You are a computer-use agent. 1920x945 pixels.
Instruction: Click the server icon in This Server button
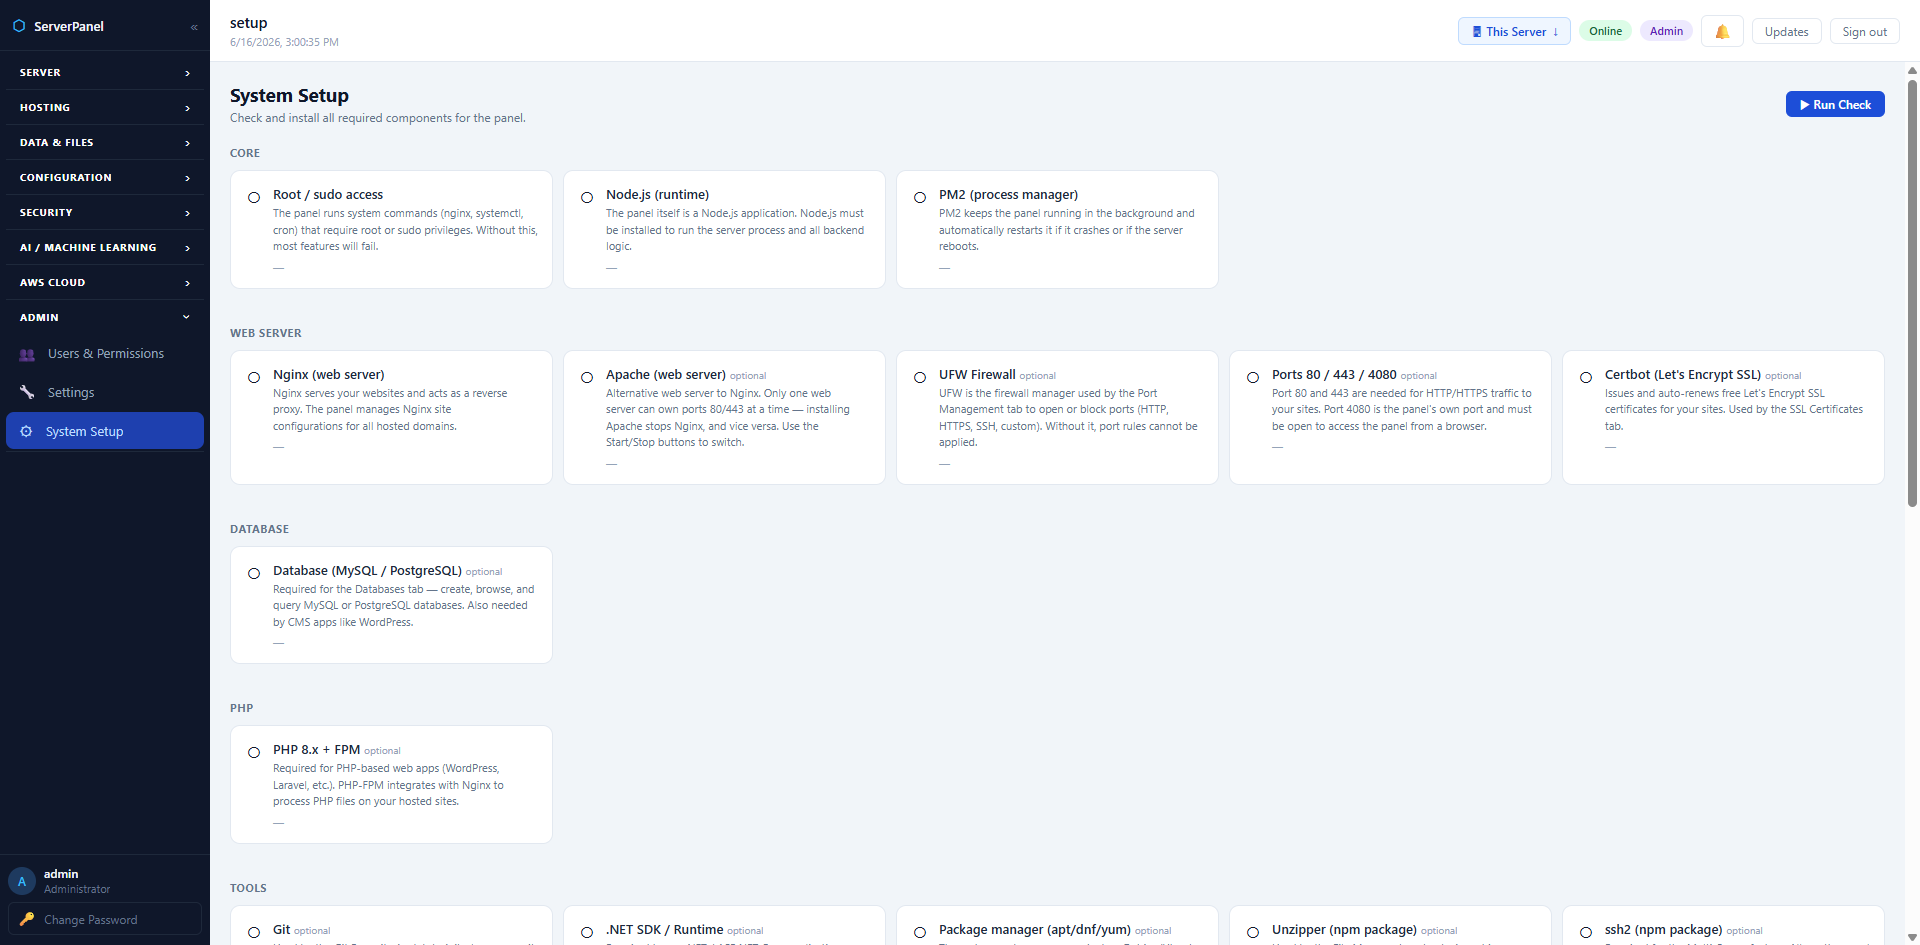[x=1477, y=32]
